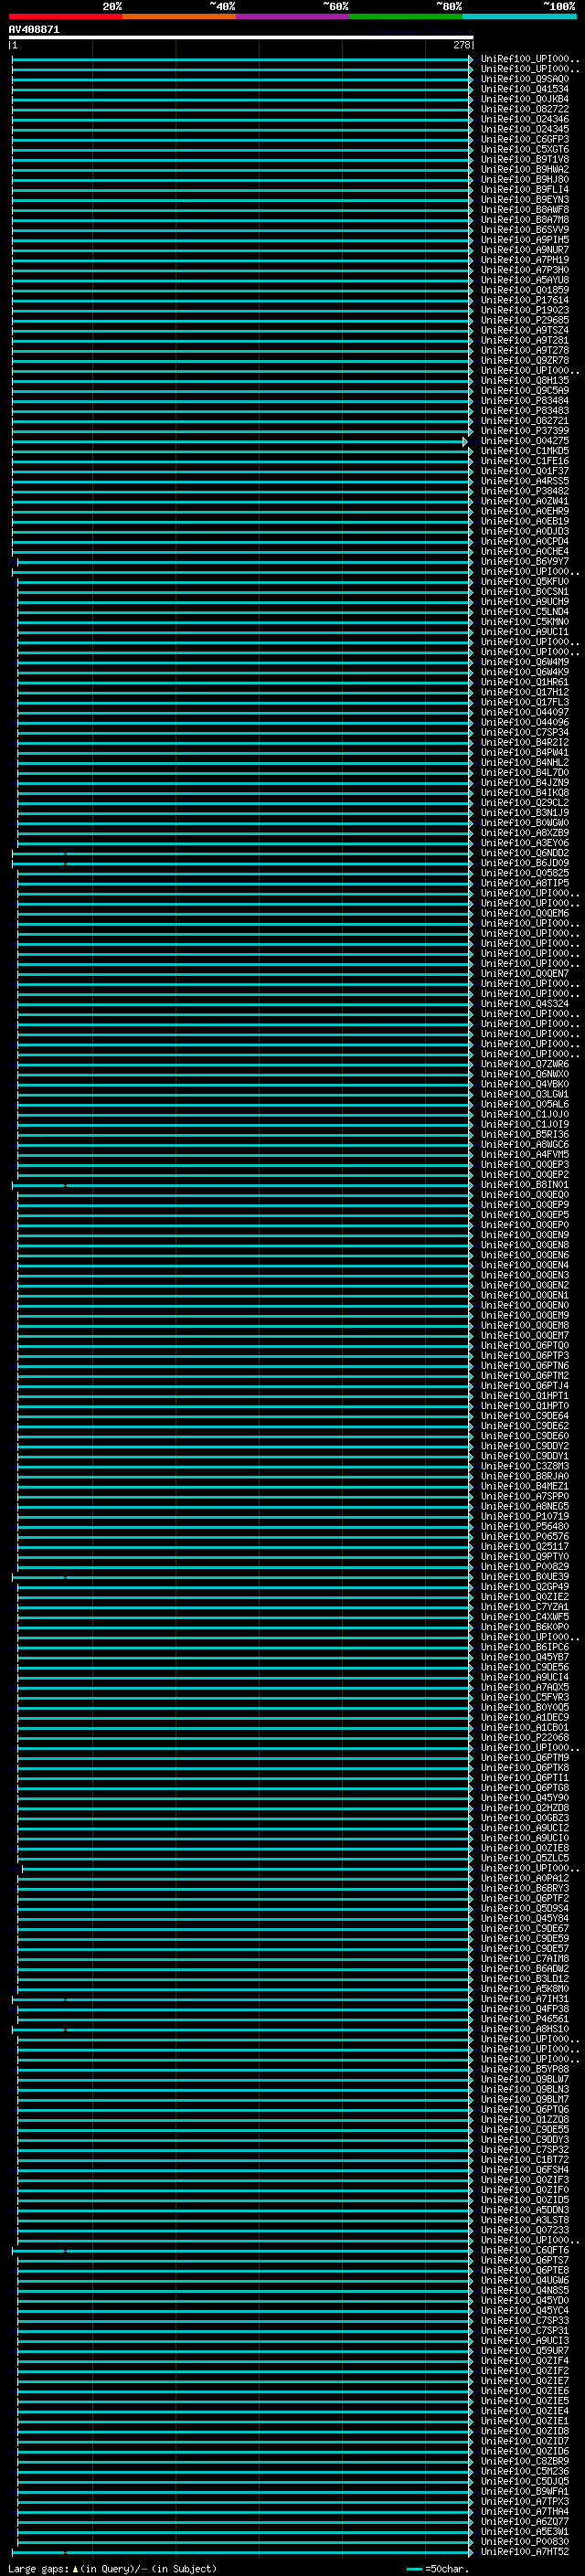Screen dimensions: 585x2576
Task: Click hit label UniRef100_B8AWF8
Action: (x=524, y=209)
